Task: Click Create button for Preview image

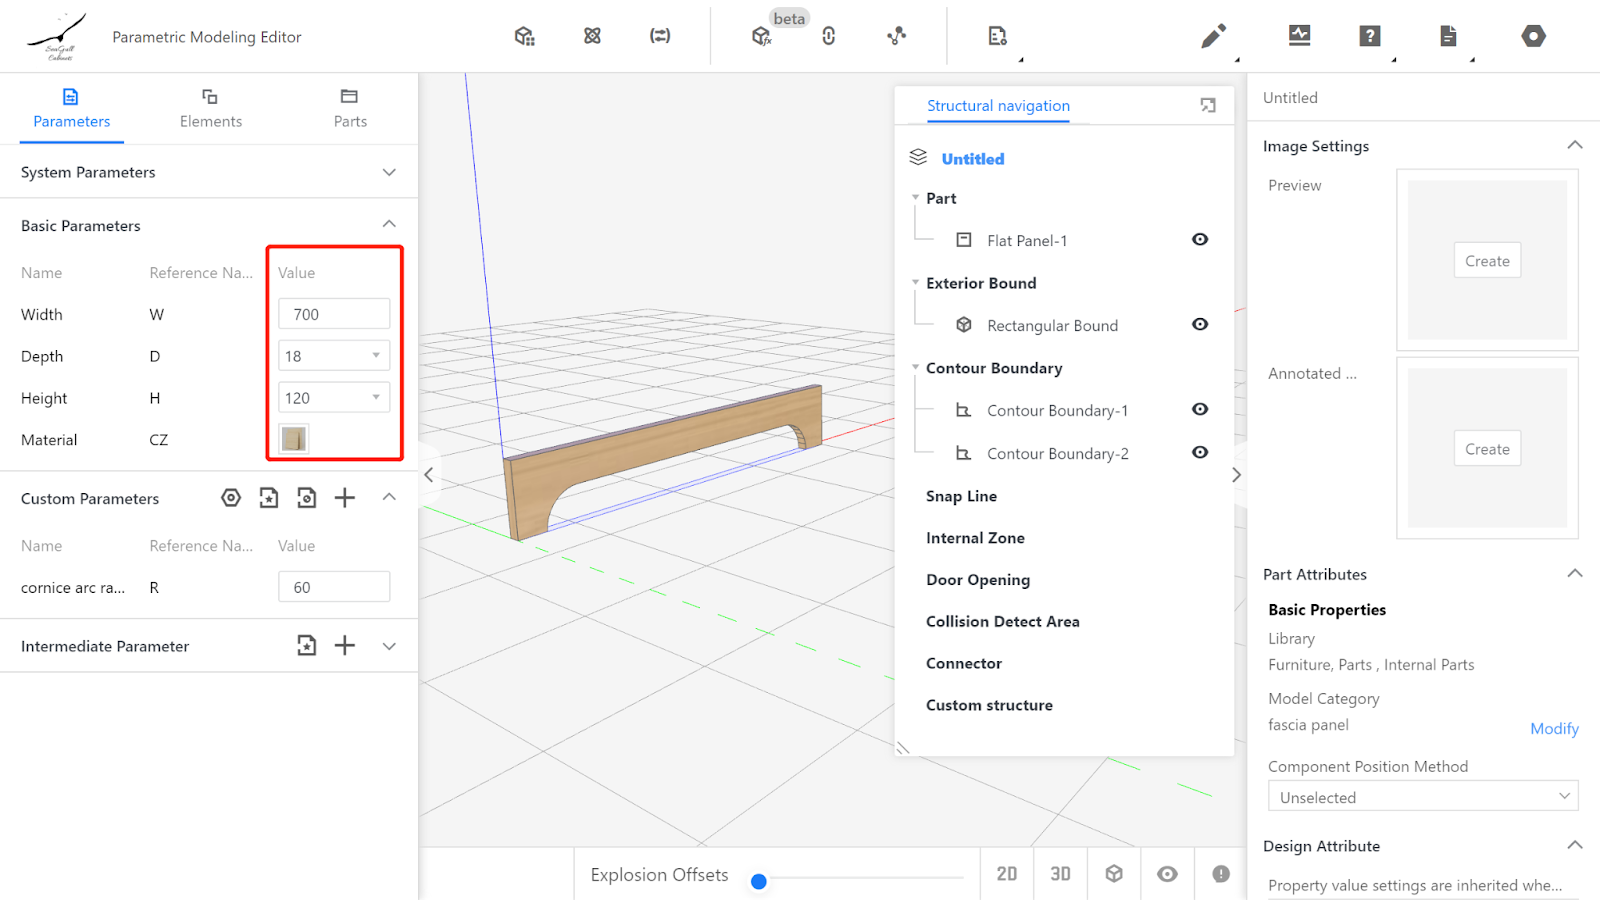Action: (1487, 261)
